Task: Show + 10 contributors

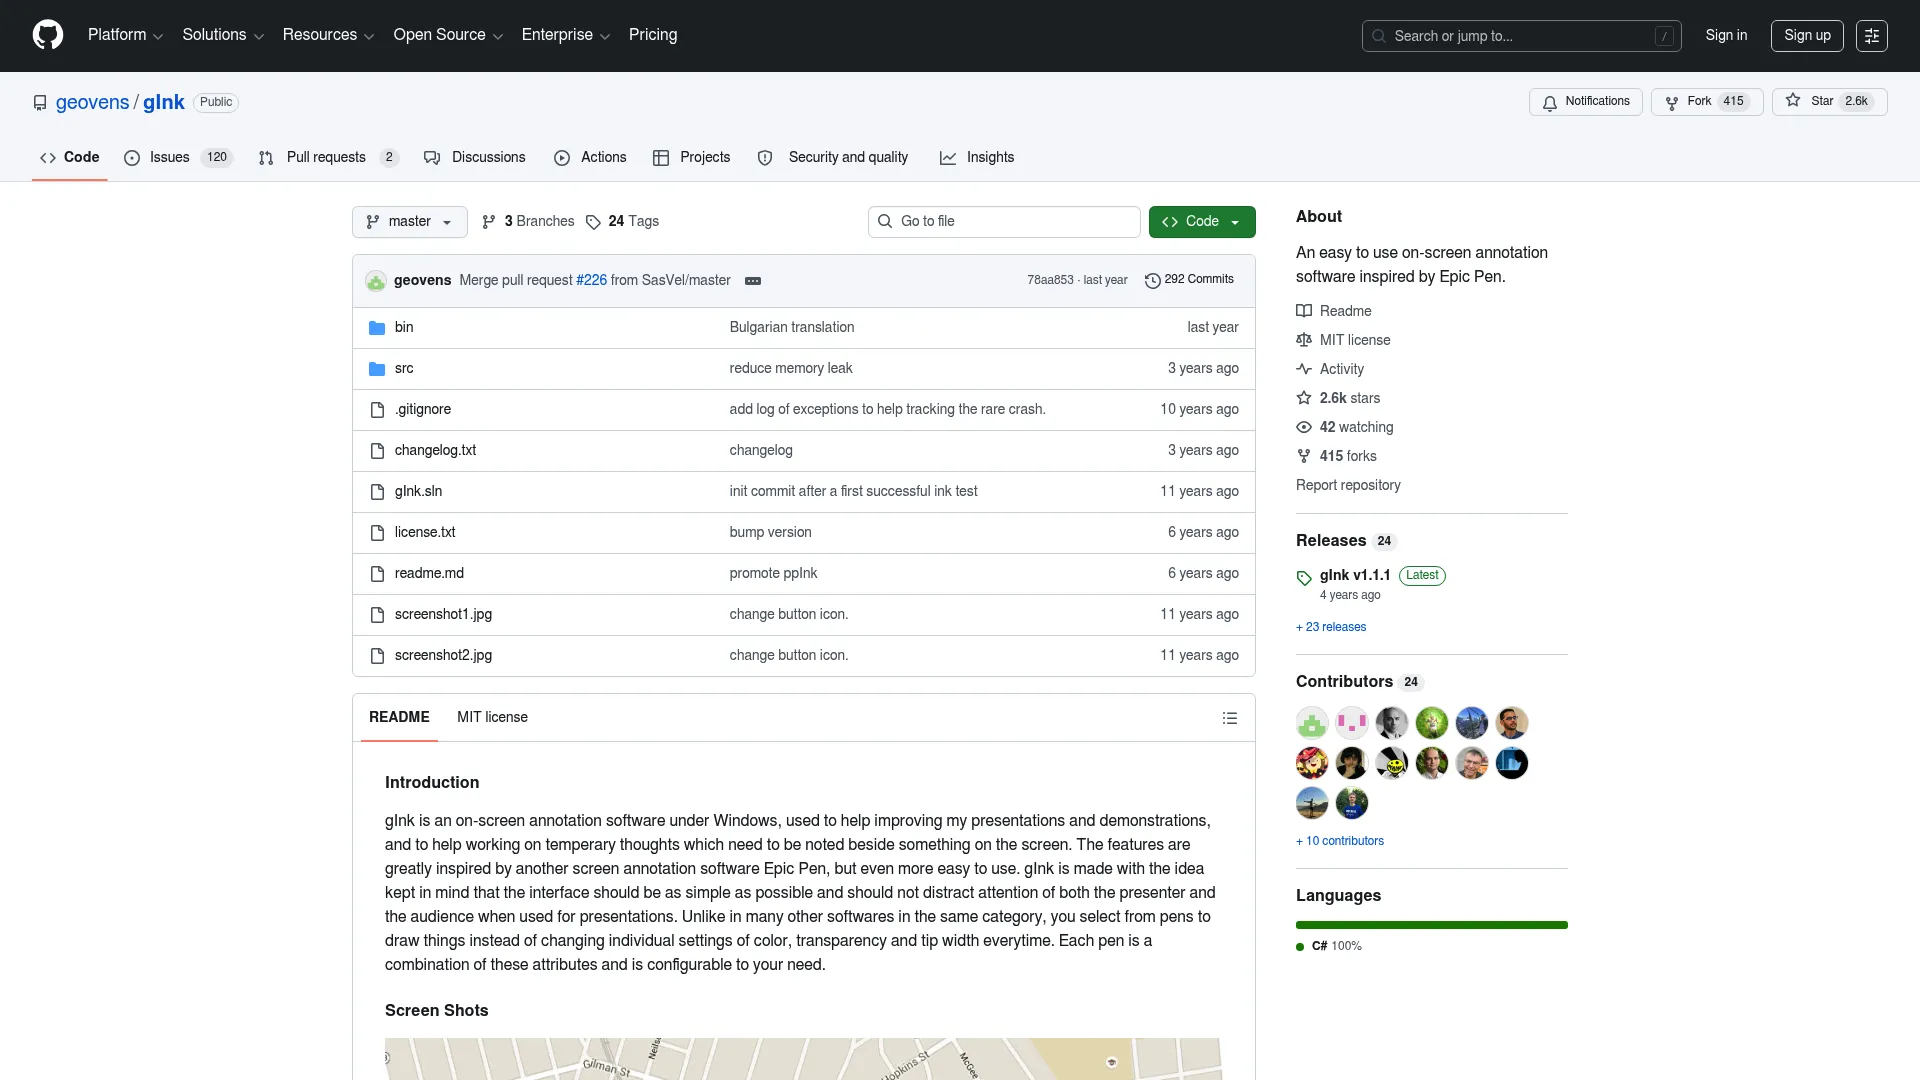Action: click(1340, 842)
